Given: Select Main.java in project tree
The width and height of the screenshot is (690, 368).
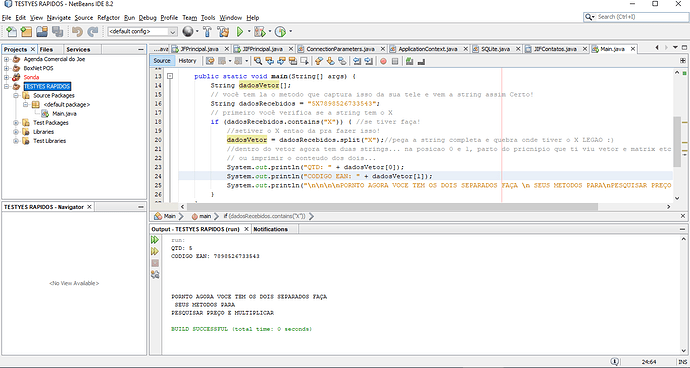Looking at the screenshot, I should tap(64, 114).
